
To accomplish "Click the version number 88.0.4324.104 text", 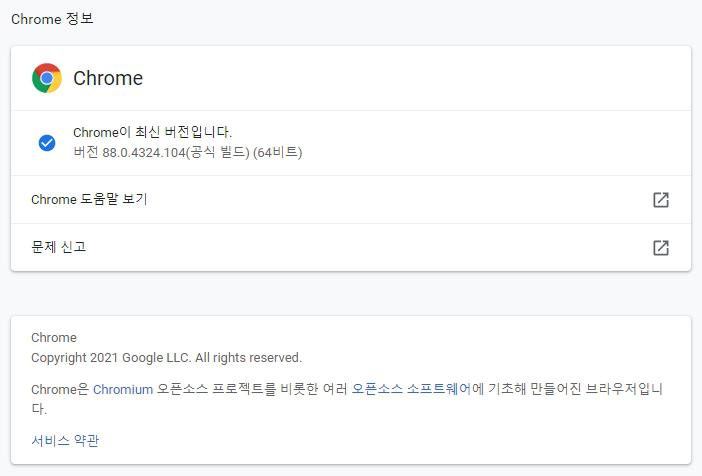I will pyautogui.click(x=144, y=153).
